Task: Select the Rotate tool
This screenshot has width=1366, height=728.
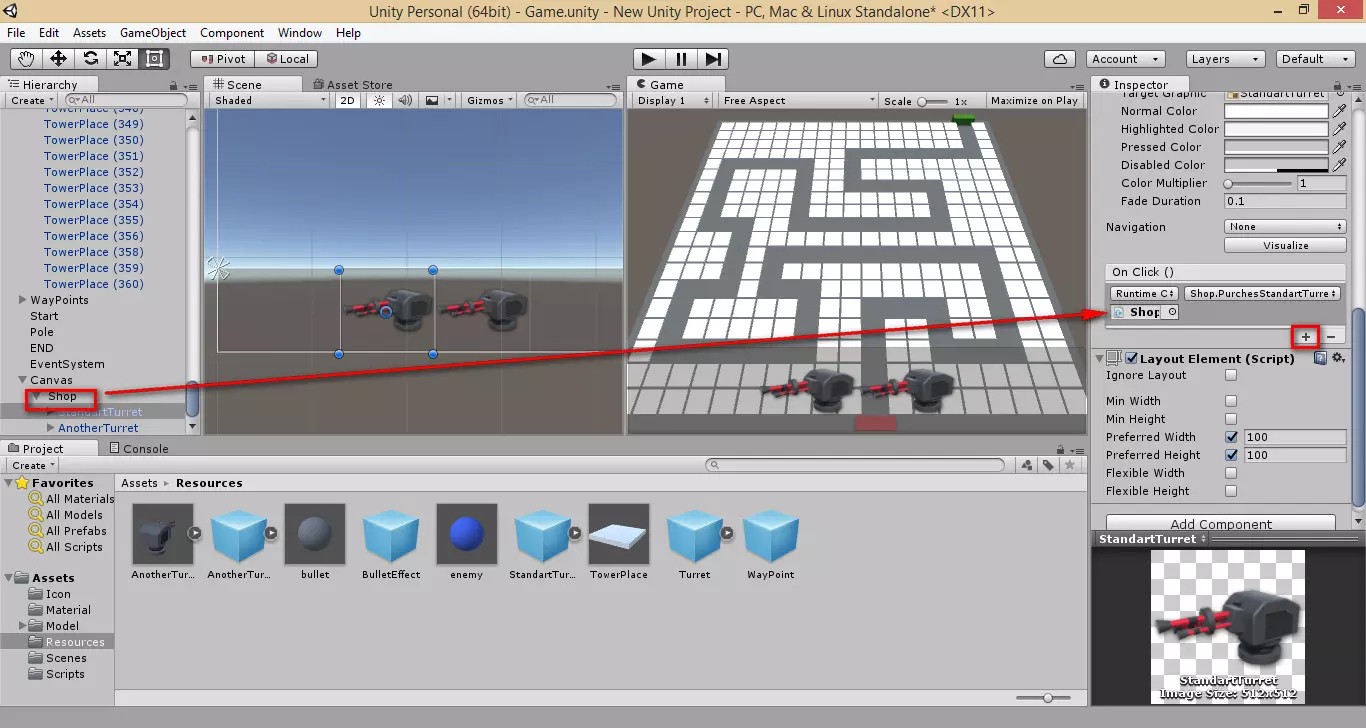Action: pos(90,59)
